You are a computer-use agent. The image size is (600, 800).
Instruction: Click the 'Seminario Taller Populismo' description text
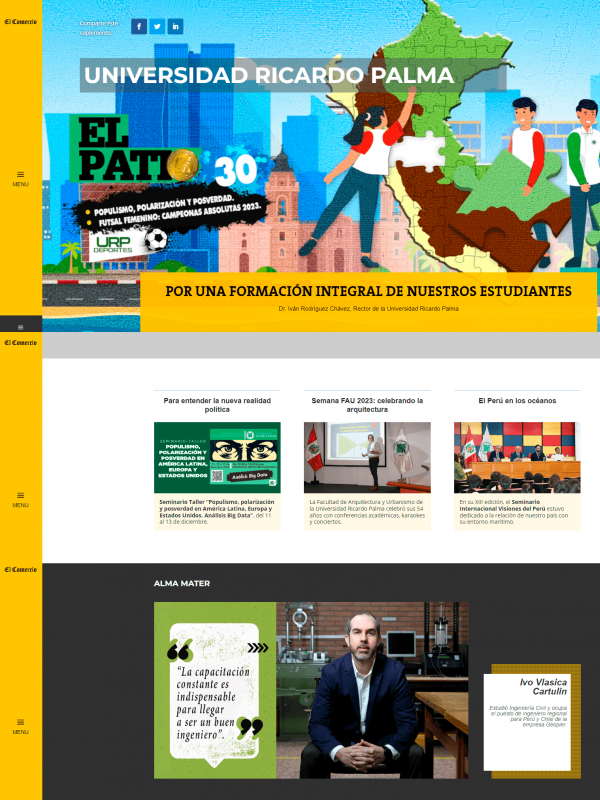[x=217, y=512]
